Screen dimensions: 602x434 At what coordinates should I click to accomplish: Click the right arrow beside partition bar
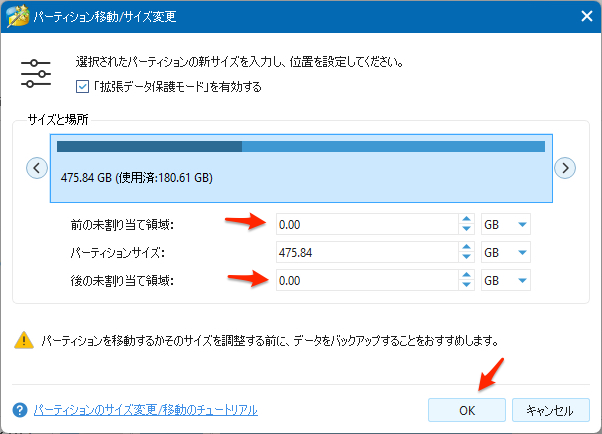coord(565,167)
